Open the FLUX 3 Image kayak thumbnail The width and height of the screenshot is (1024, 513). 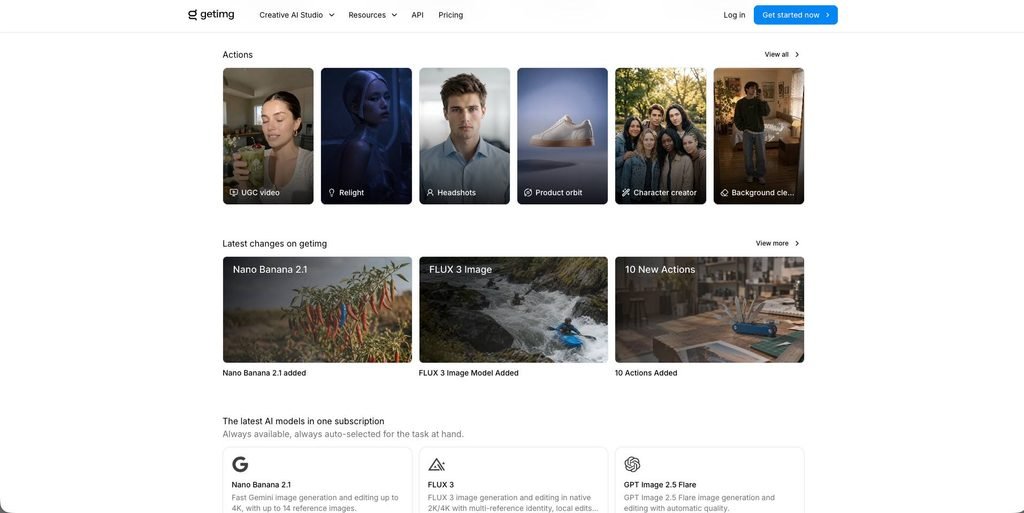513,309
